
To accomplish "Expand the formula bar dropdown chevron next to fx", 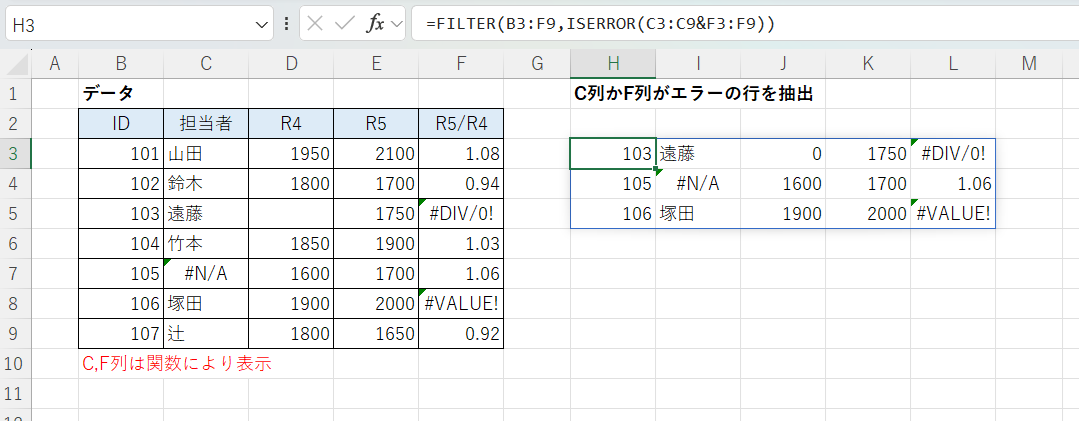I will click(x=396, y=24).
